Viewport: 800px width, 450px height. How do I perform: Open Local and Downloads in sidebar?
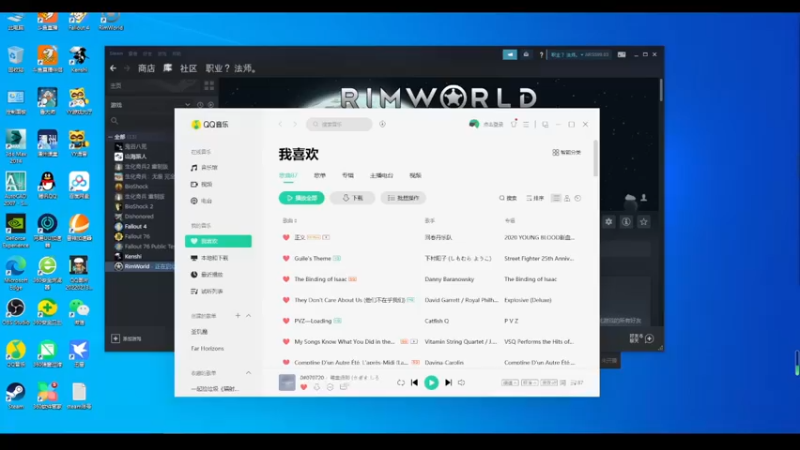click(209, 258)
